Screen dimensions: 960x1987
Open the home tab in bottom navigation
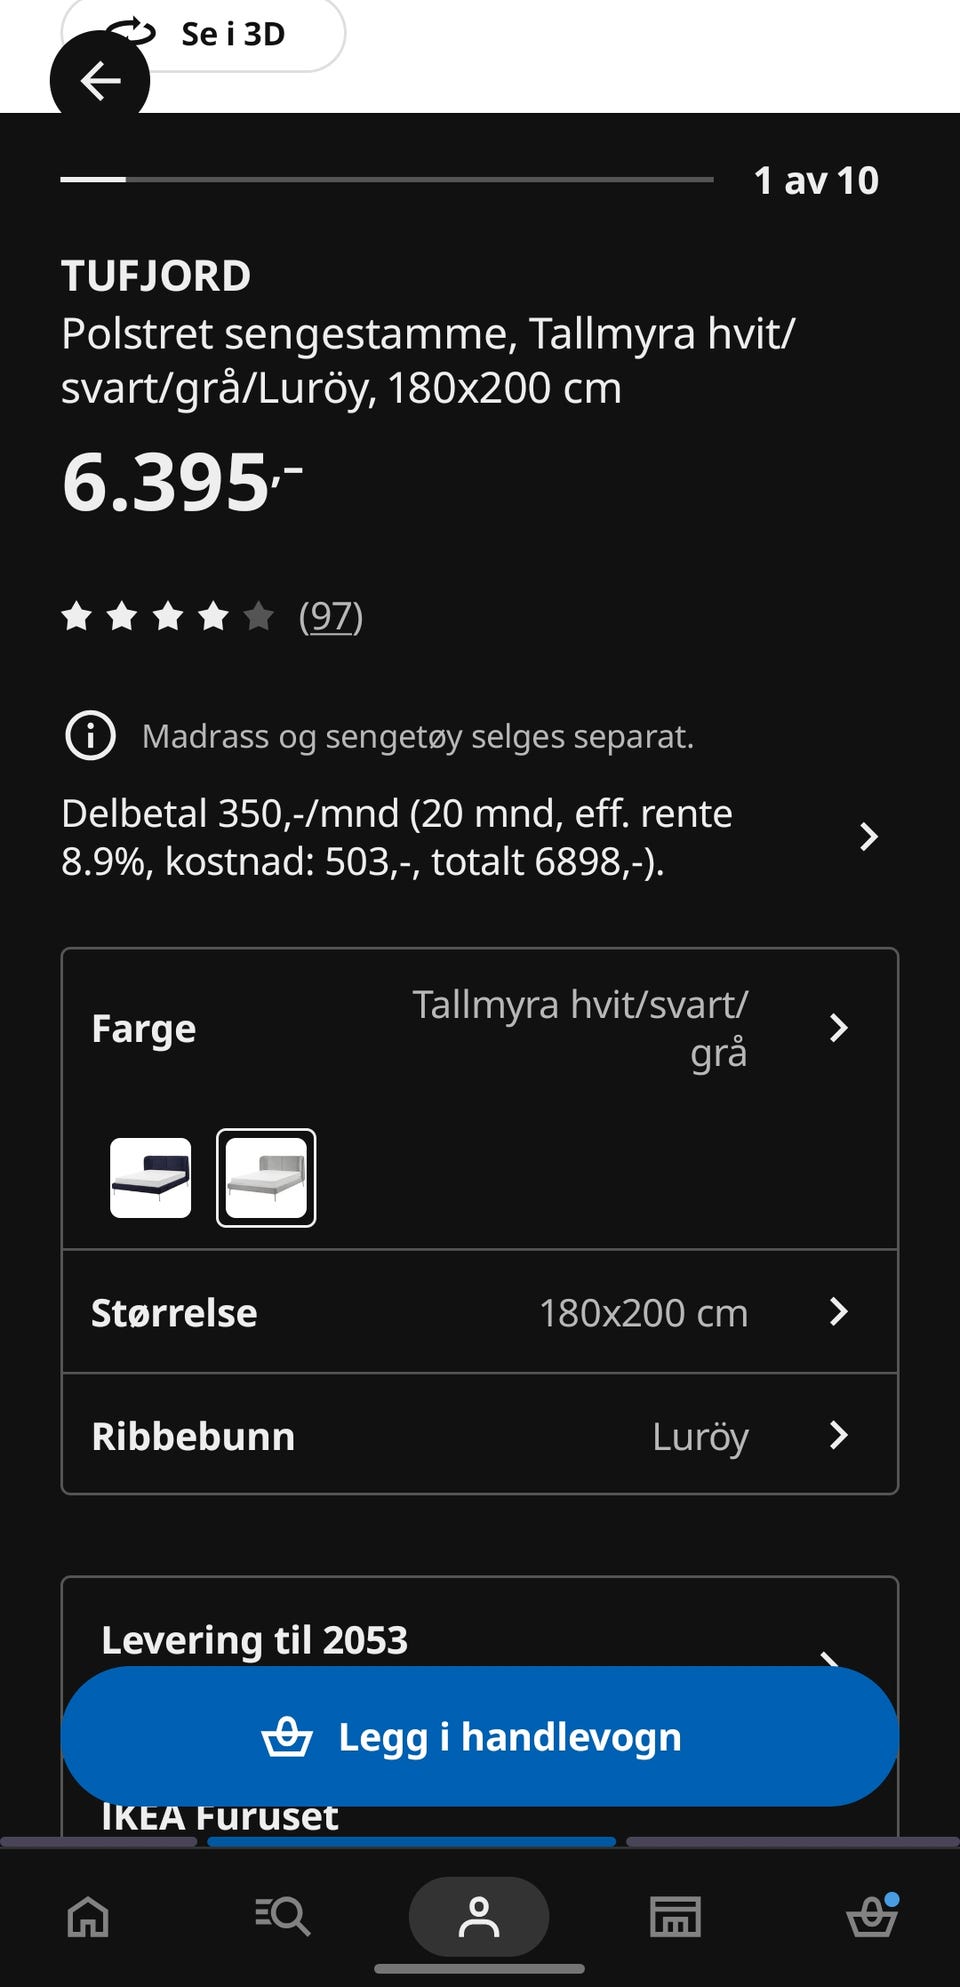[x=88, y=1917]
